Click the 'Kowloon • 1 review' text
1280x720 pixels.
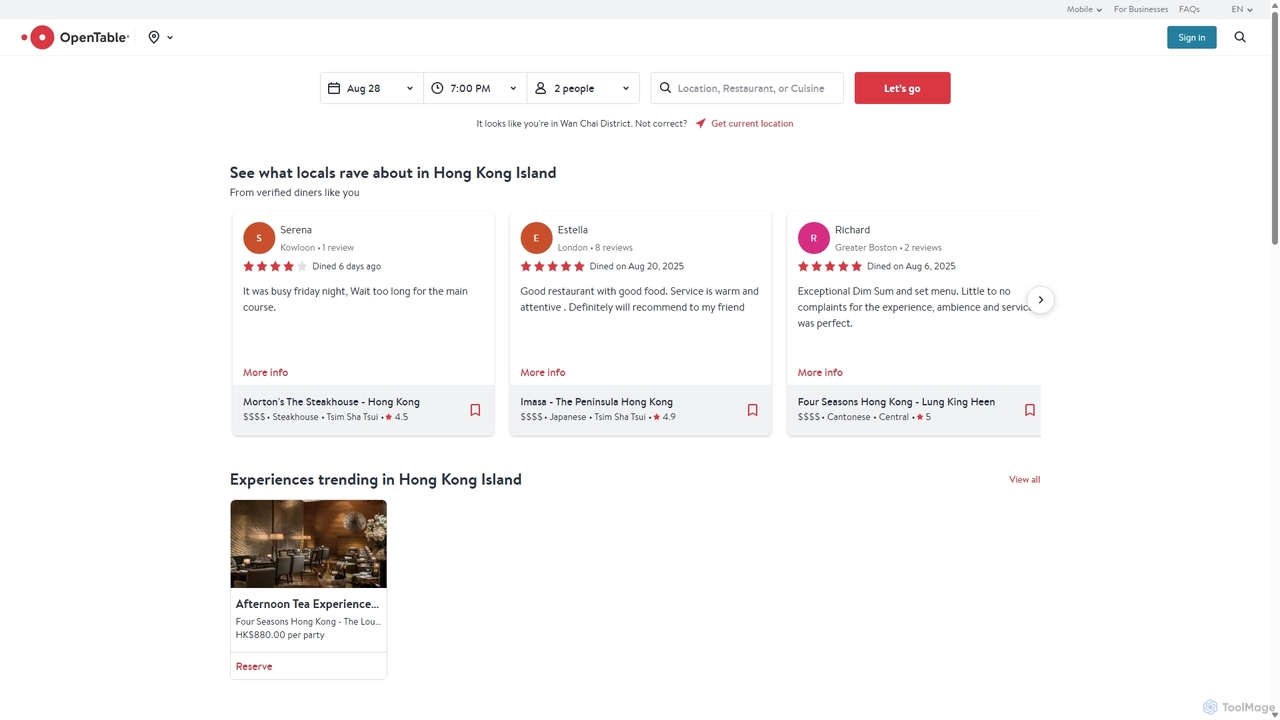point(317,248)
